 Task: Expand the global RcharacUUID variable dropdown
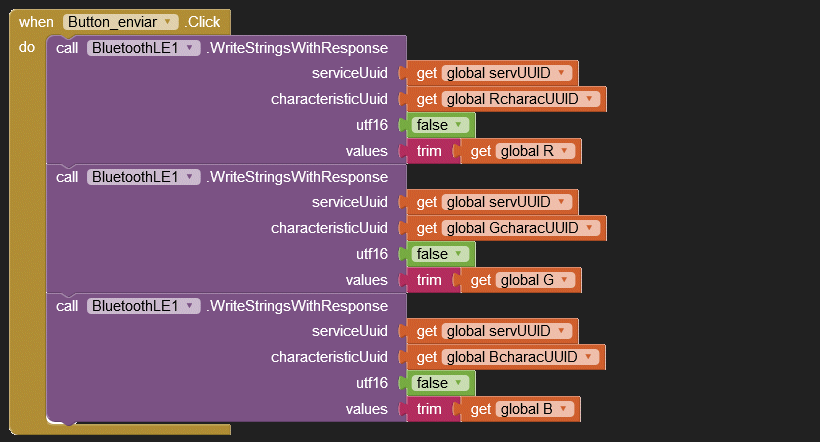click(590, 99)
